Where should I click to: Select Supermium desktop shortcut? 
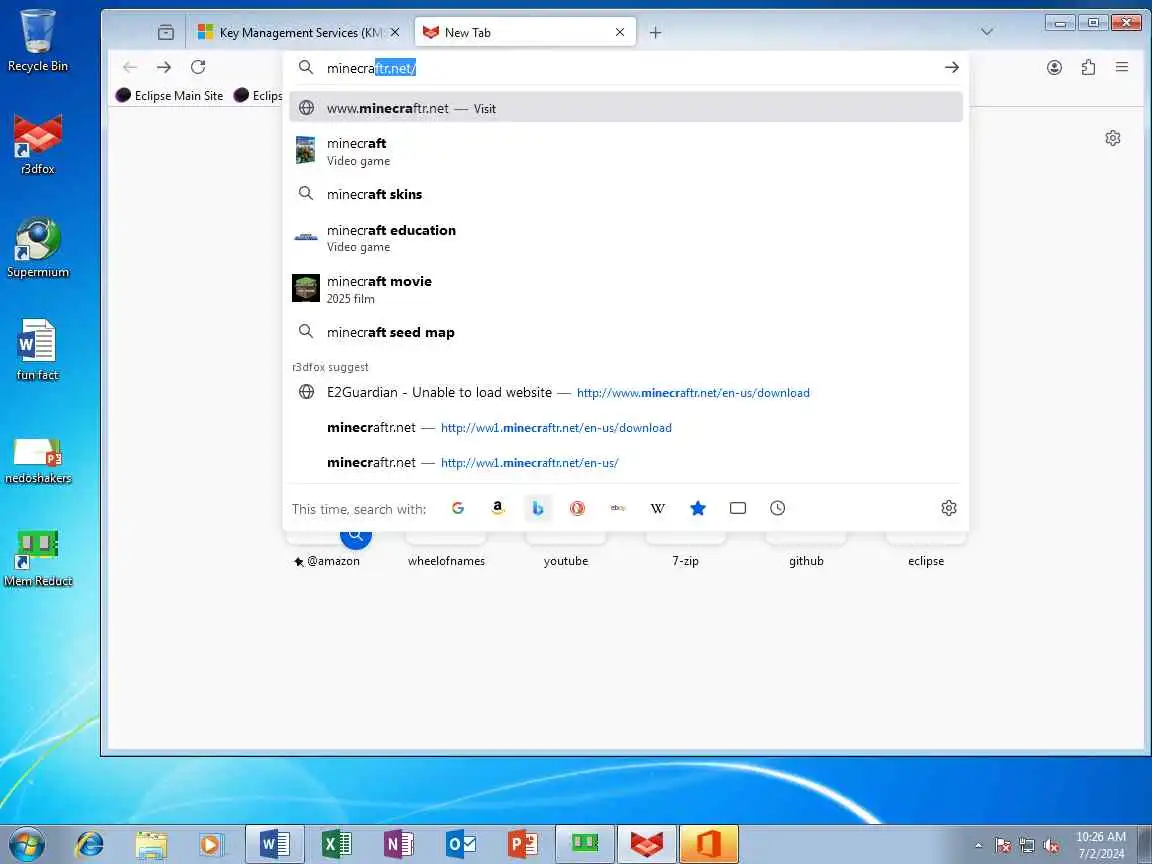point(37,248)
